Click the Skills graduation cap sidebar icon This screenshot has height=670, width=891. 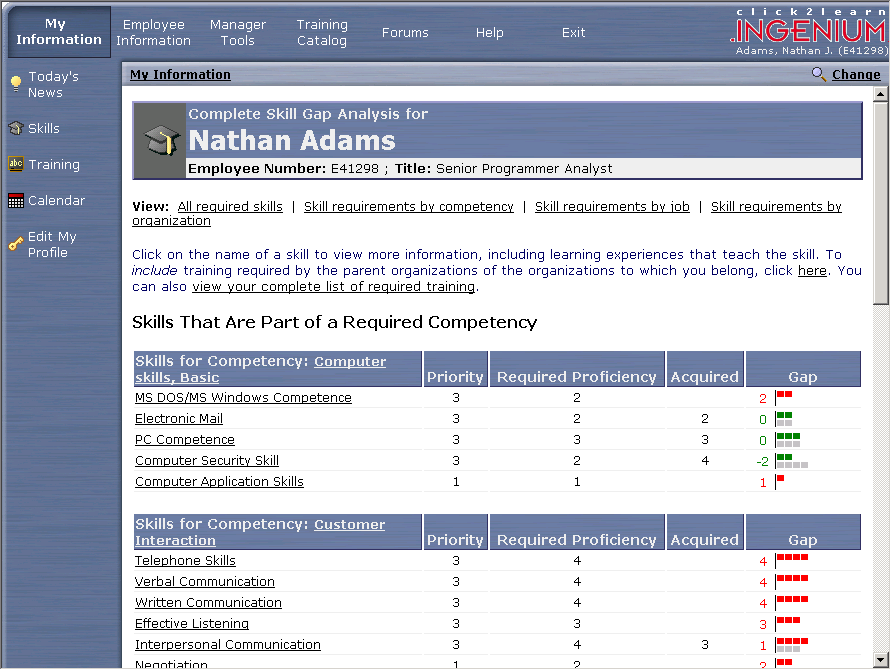click(15, 128)
